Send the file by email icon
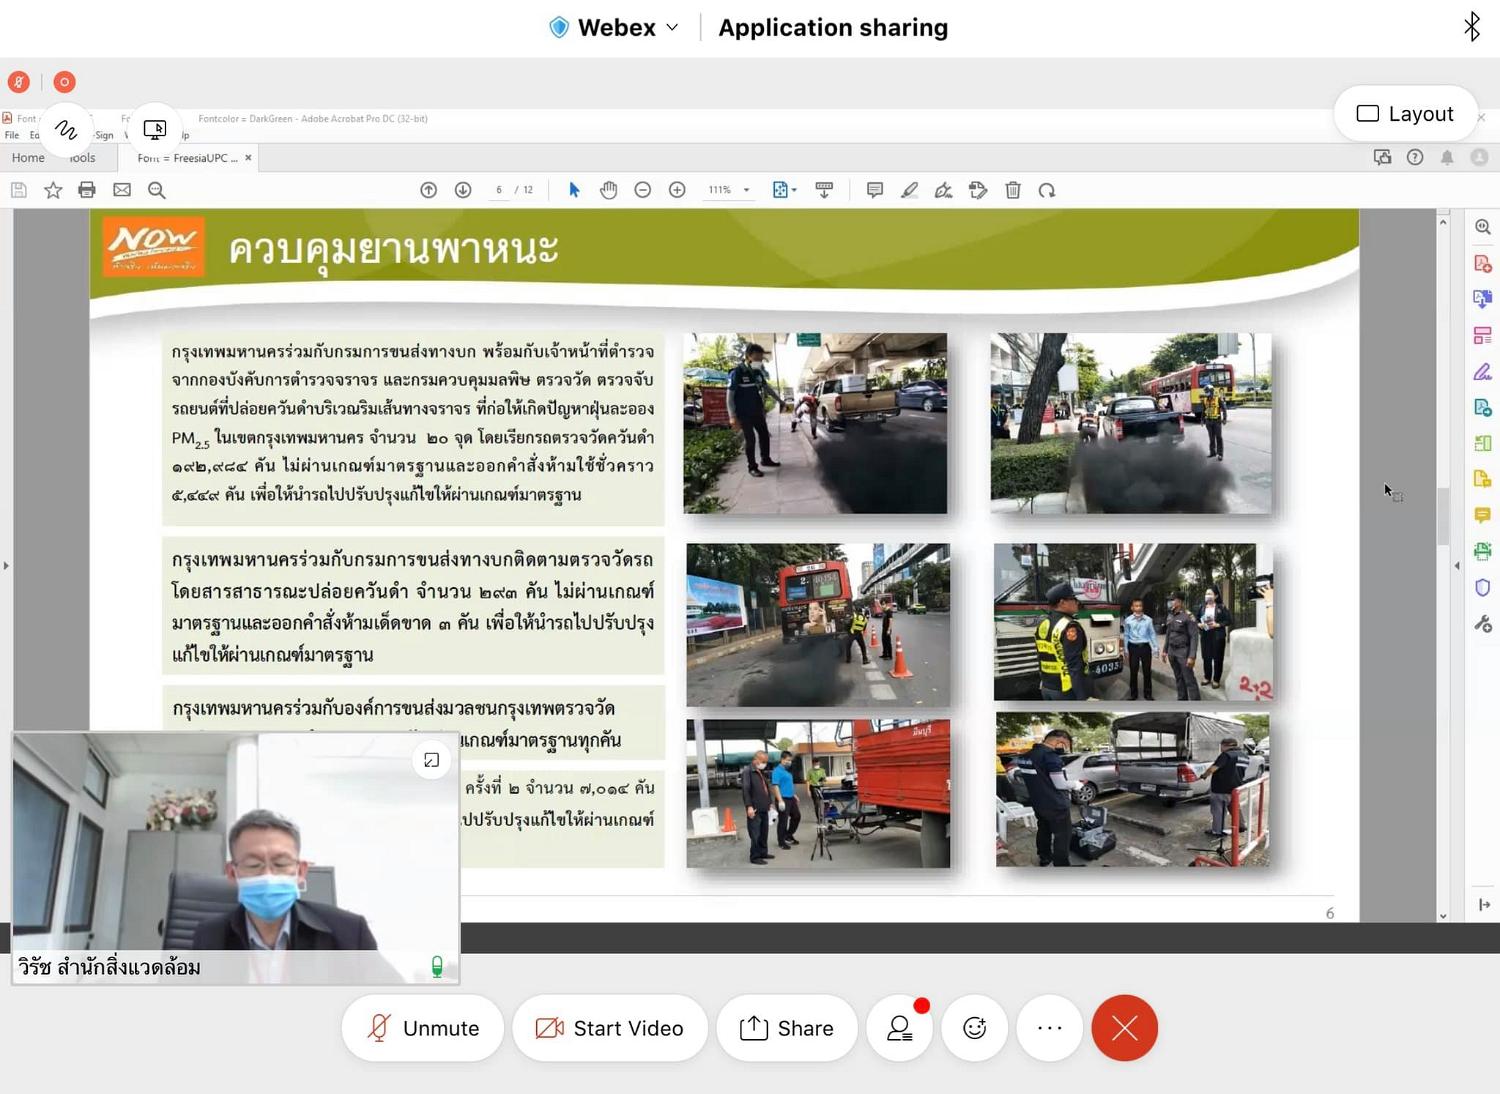The height and width of the screenshot is (1094, 1500). coord(122,190)
